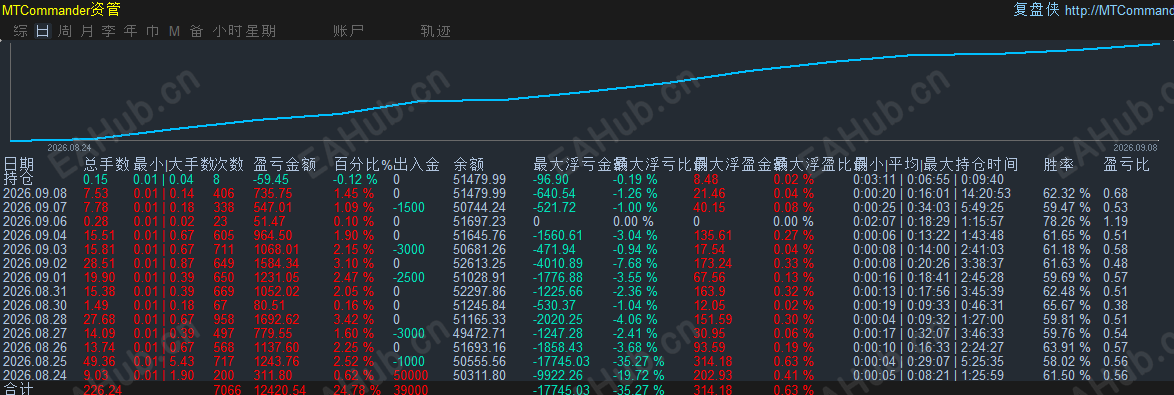This screenshot has height=395, width=1174.
Task: Switch to the 轨迹 track tab
Action: coord(436,31)
